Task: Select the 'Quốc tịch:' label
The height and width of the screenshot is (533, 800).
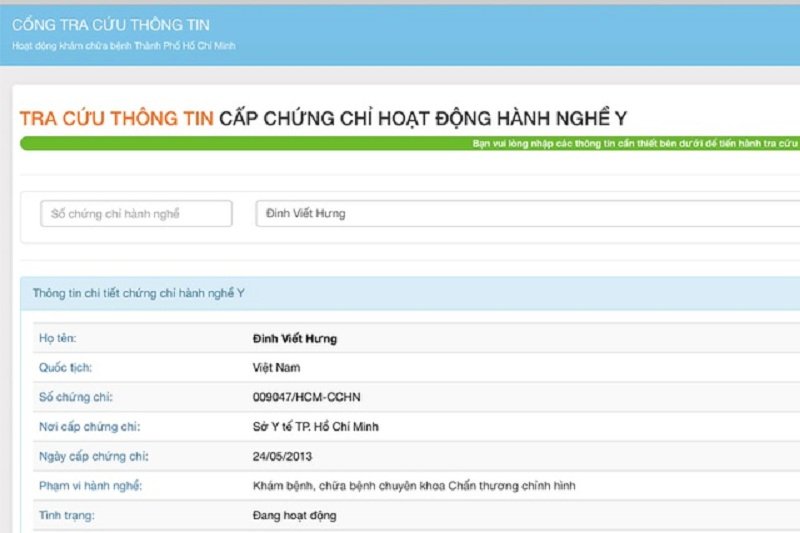Action: 65,368
